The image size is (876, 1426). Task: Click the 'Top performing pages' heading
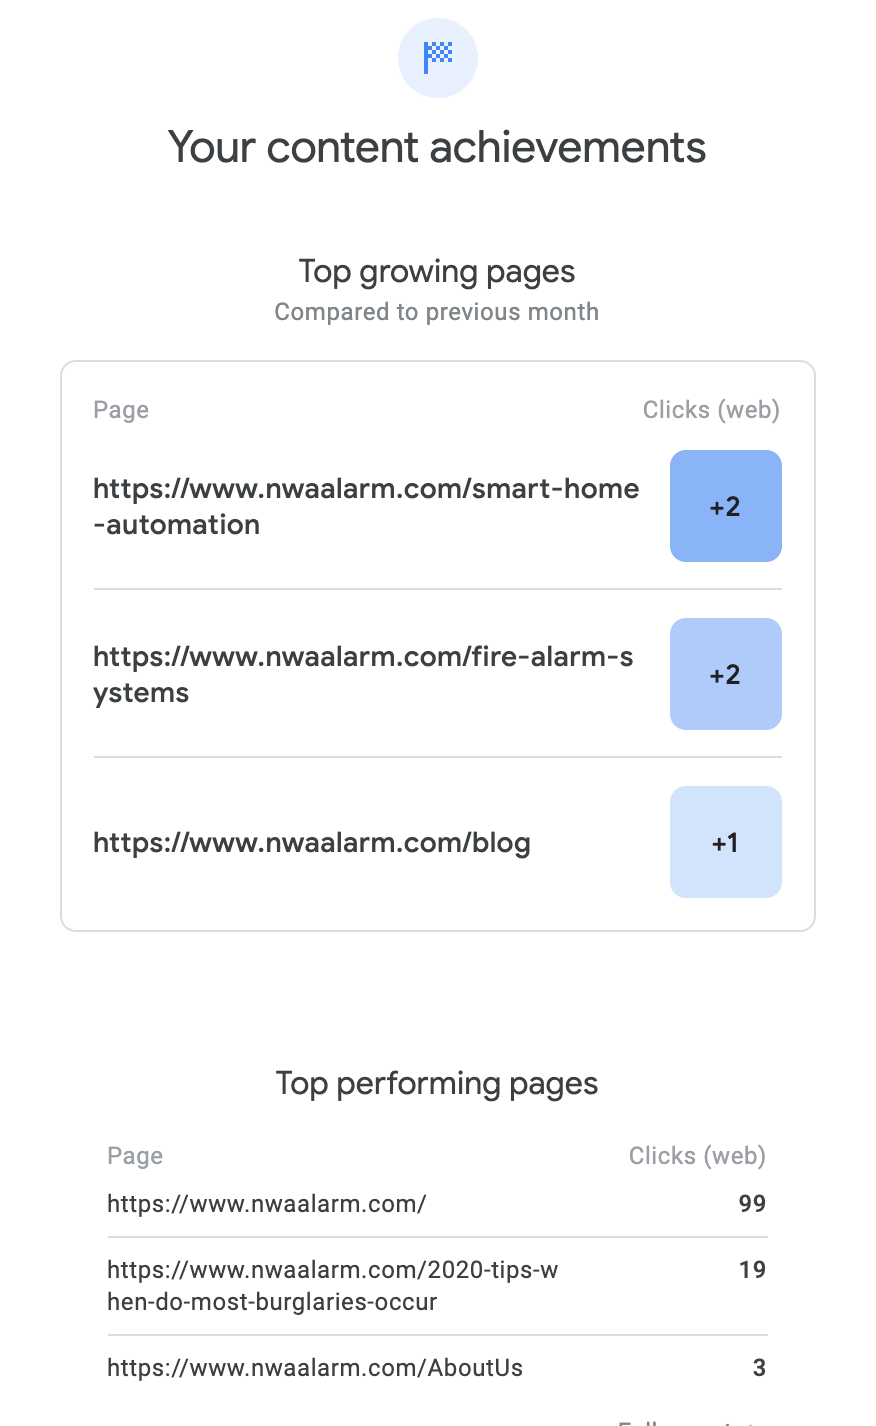(437, 1084)
